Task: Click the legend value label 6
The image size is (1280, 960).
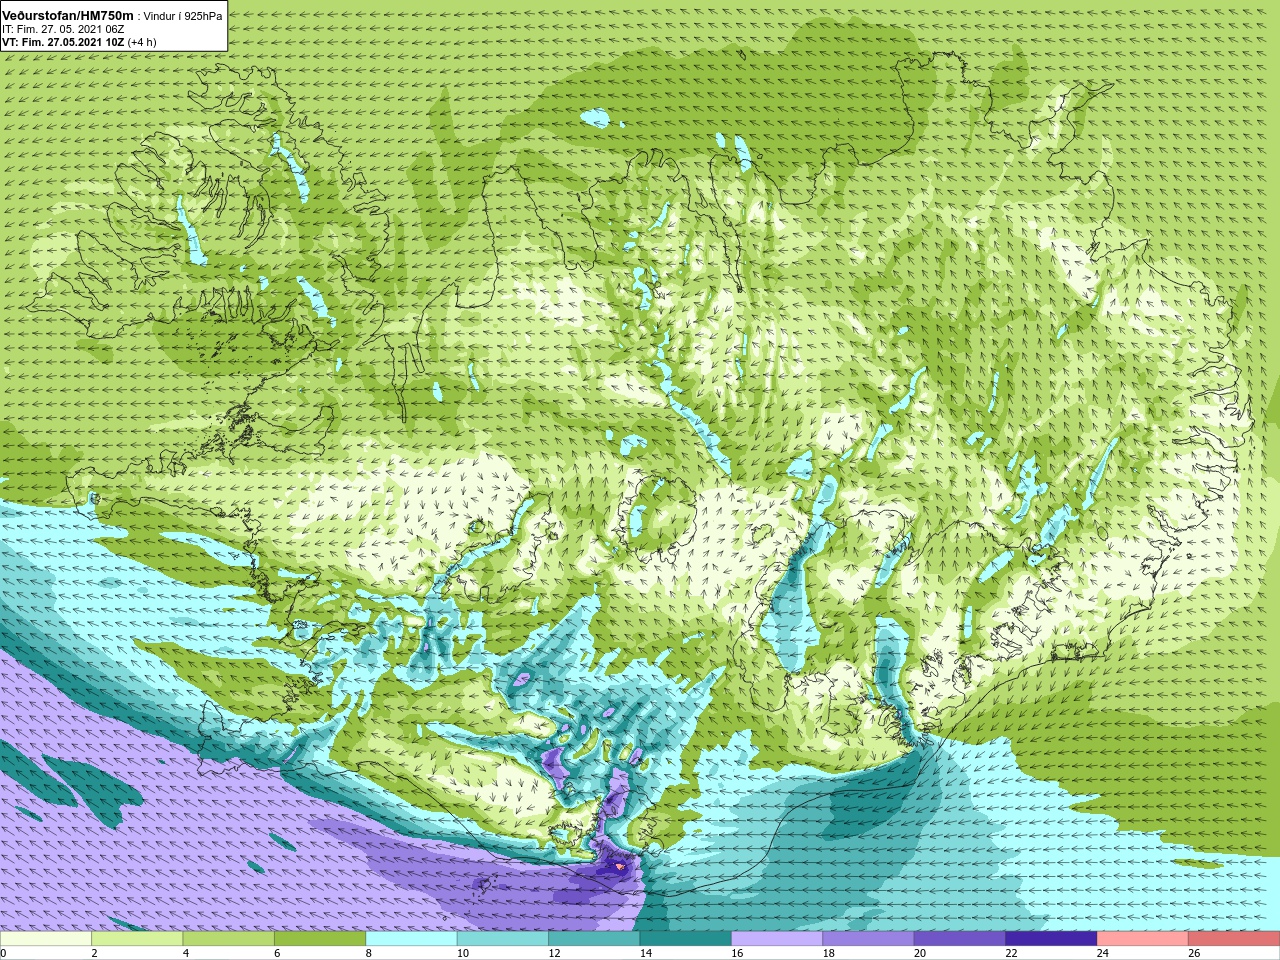Action: (x=278, y=953)
